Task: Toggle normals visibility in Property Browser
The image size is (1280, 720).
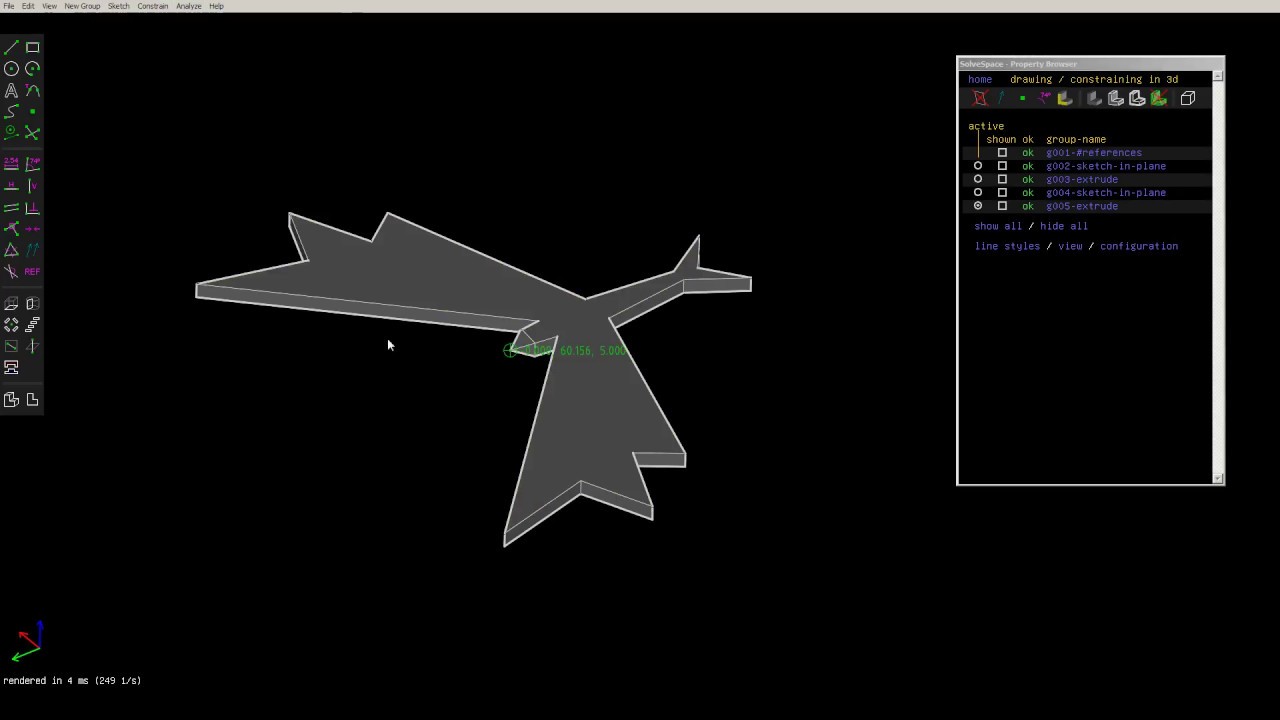Action: coord(1001,98)
